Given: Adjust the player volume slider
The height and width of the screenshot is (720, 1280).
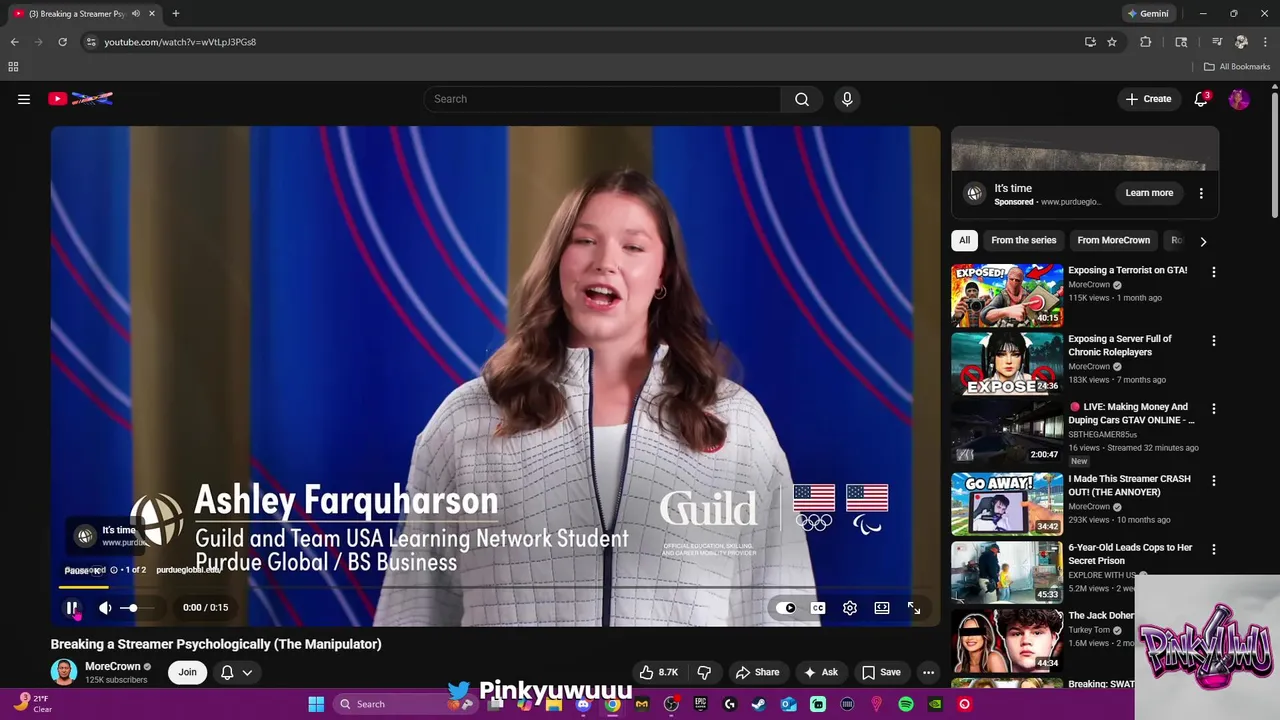Looking at the screenshot, I should click(135, 608).
